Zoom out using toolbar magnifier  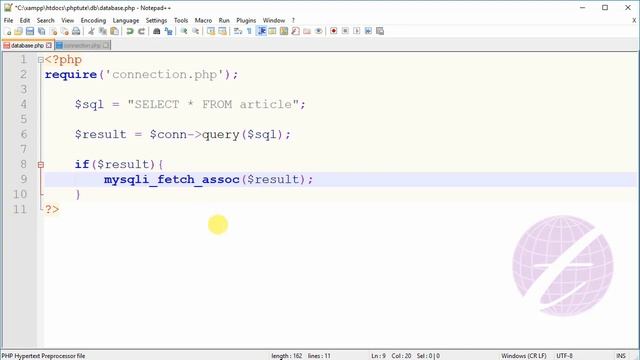195,31
